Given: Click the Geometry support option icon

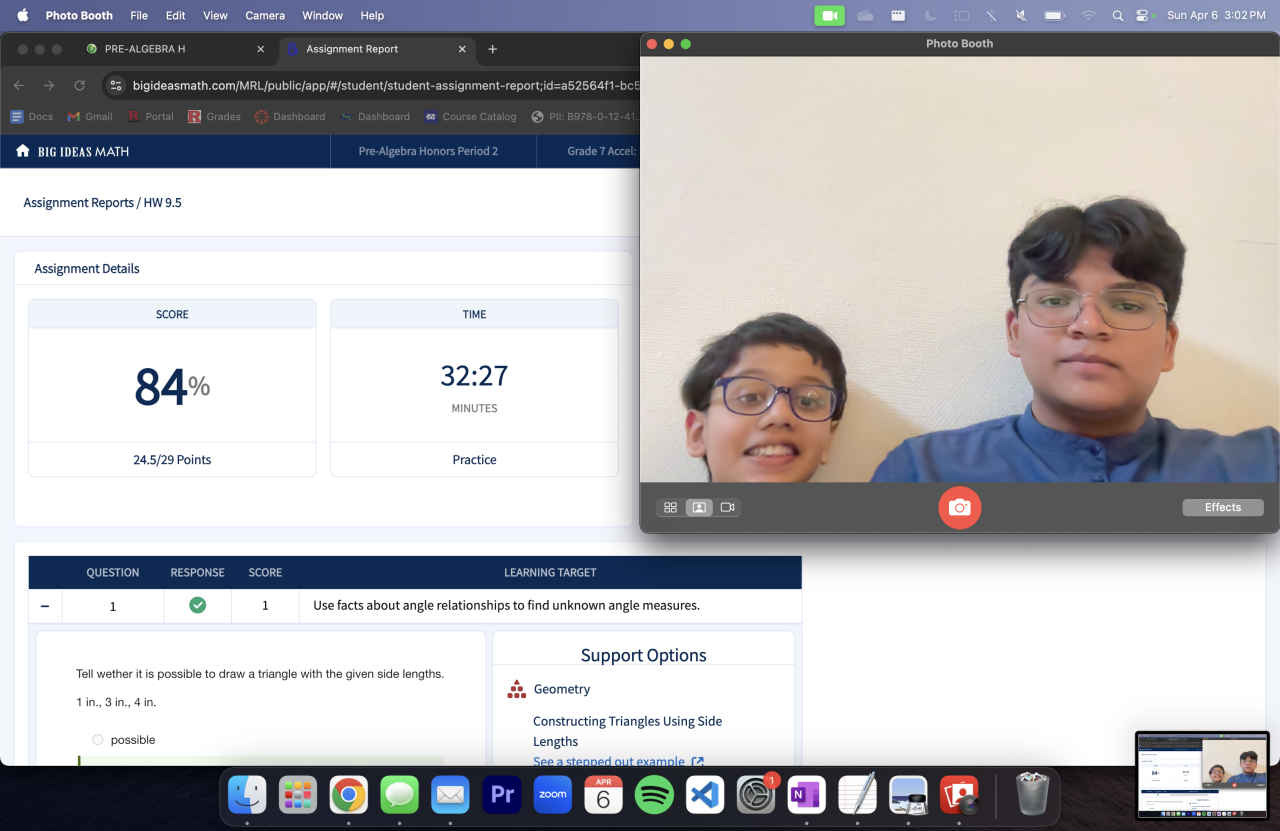Looking at the screenshot, I should (517, 689).
